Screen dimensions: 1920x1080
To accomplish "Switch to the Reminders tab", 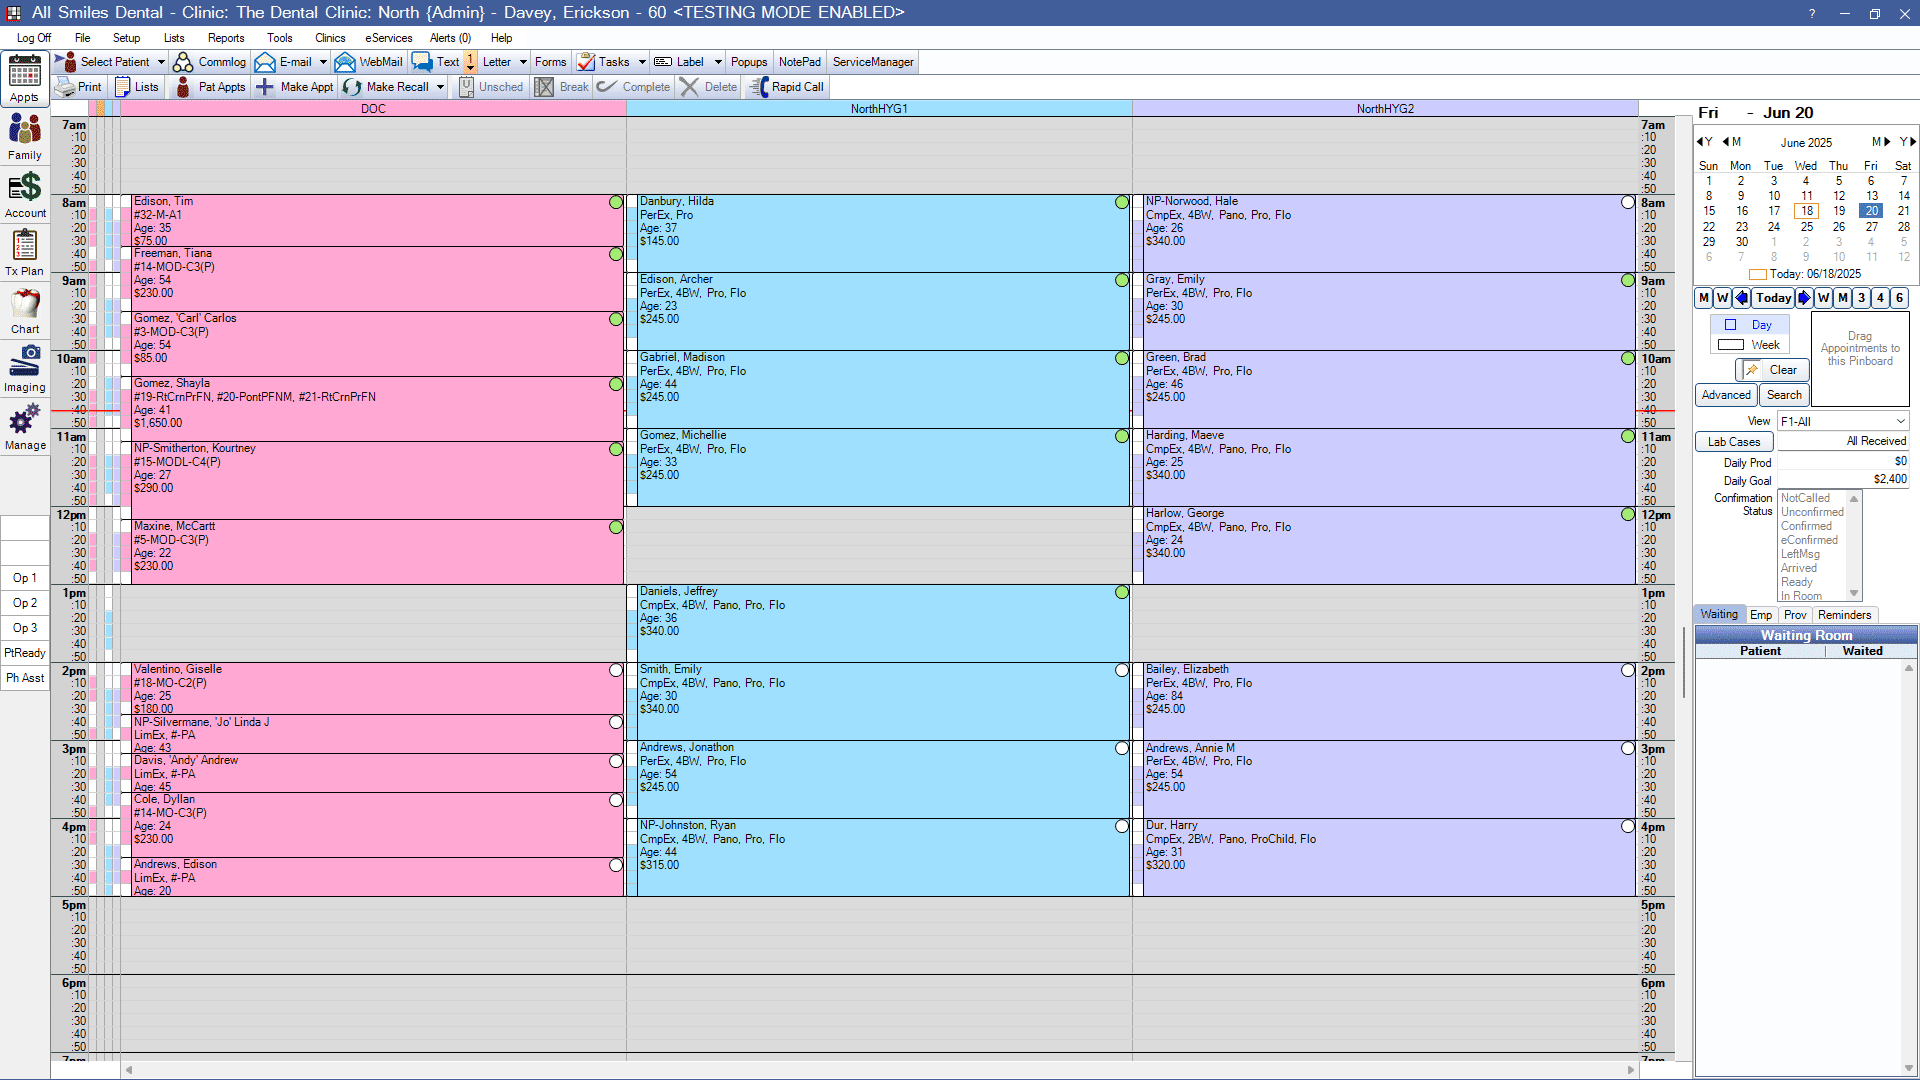I will click(x=1843, y=615).
